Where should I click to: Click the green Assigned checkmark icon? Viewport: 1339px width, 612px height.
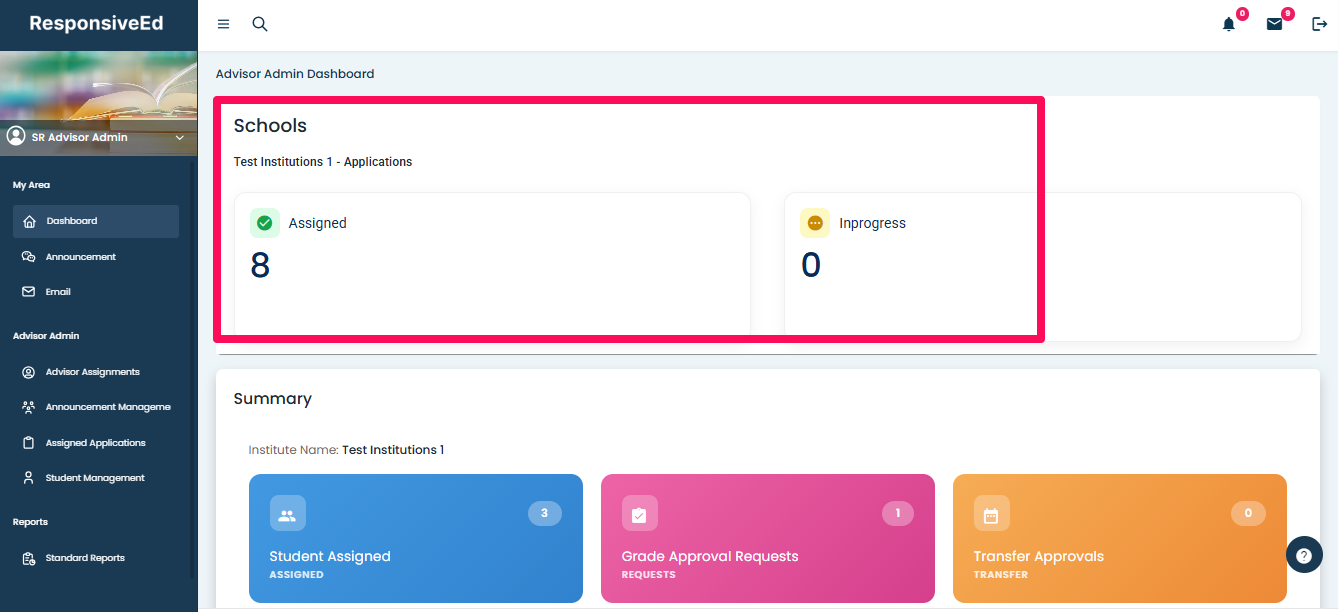tap(265, 223)
